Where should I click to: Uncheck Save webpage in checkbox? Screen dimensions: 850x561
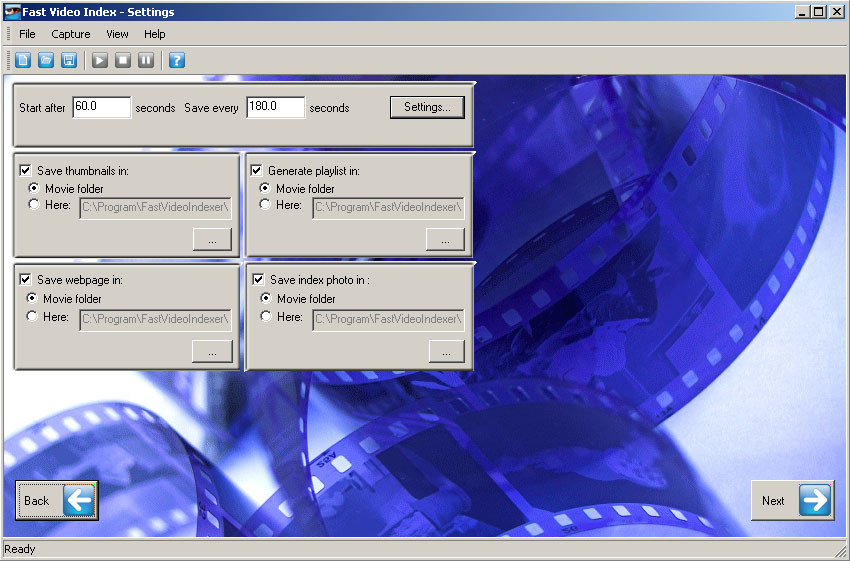point(25,280)
